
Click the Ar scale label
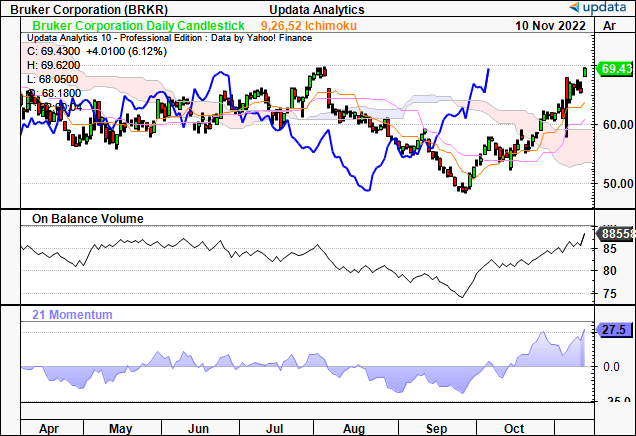point(609,26)
